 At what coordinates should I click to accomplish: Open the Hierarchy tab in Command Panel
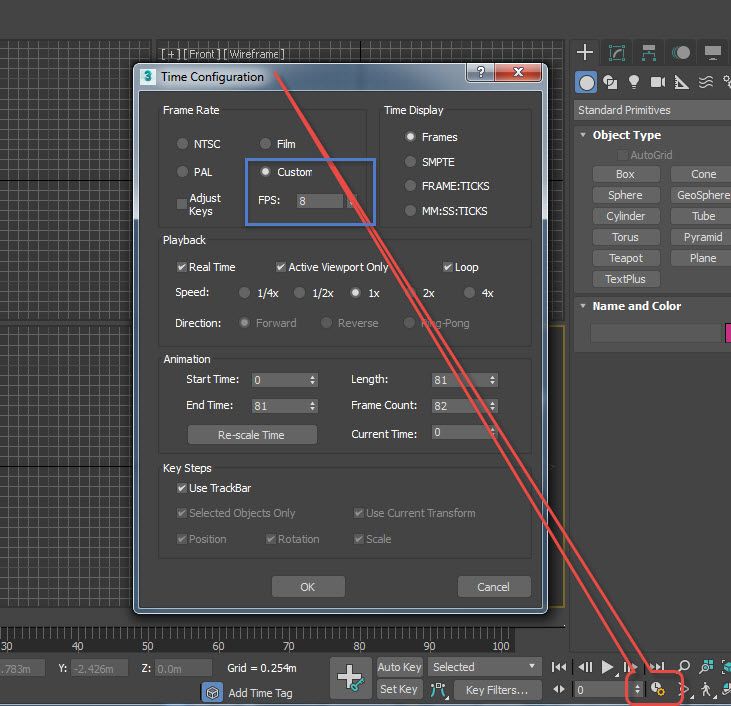pos(648,53)
